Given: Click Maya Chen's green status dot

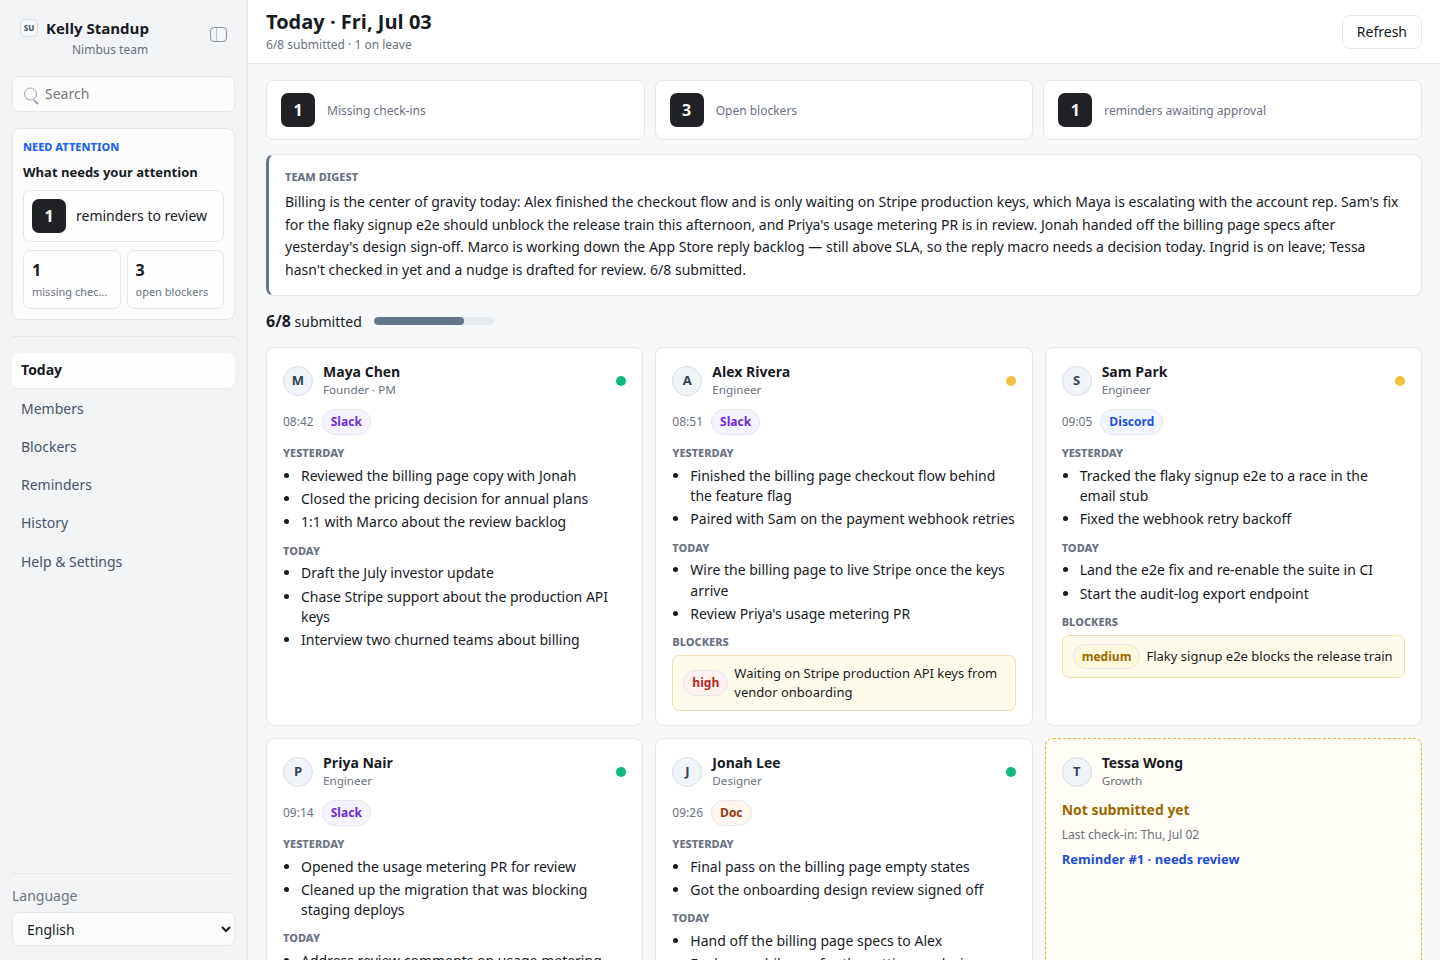Looking at the screenshot, I should [621, 381].
